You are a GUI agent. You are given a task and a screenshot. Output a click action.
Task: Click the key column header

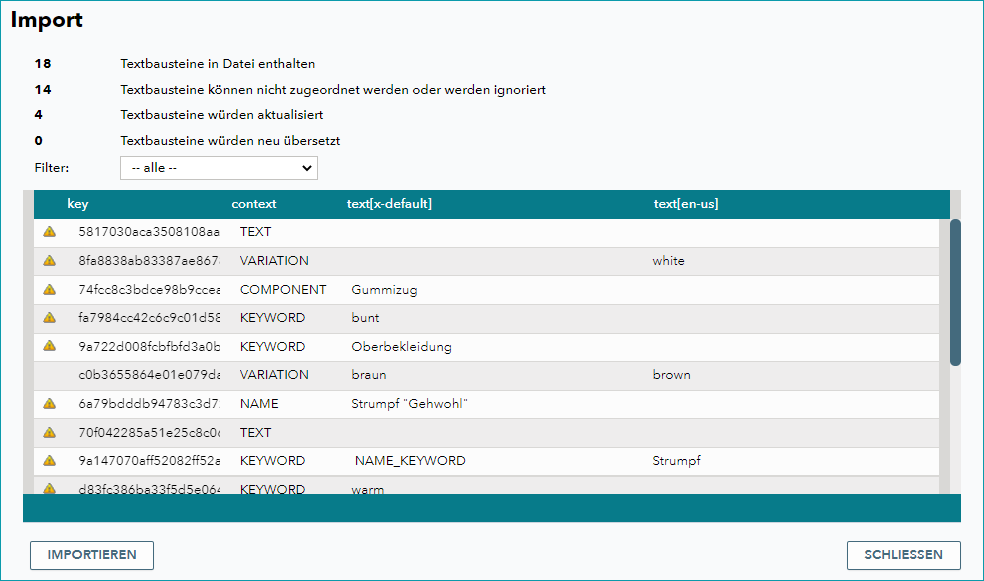(x=78, y=204)
